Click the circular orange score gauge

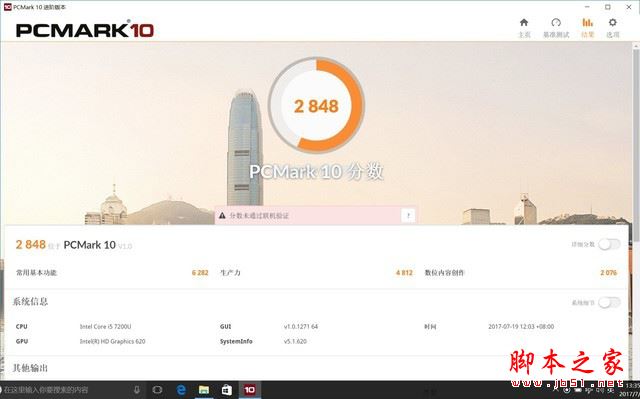[x=316, y=106]
